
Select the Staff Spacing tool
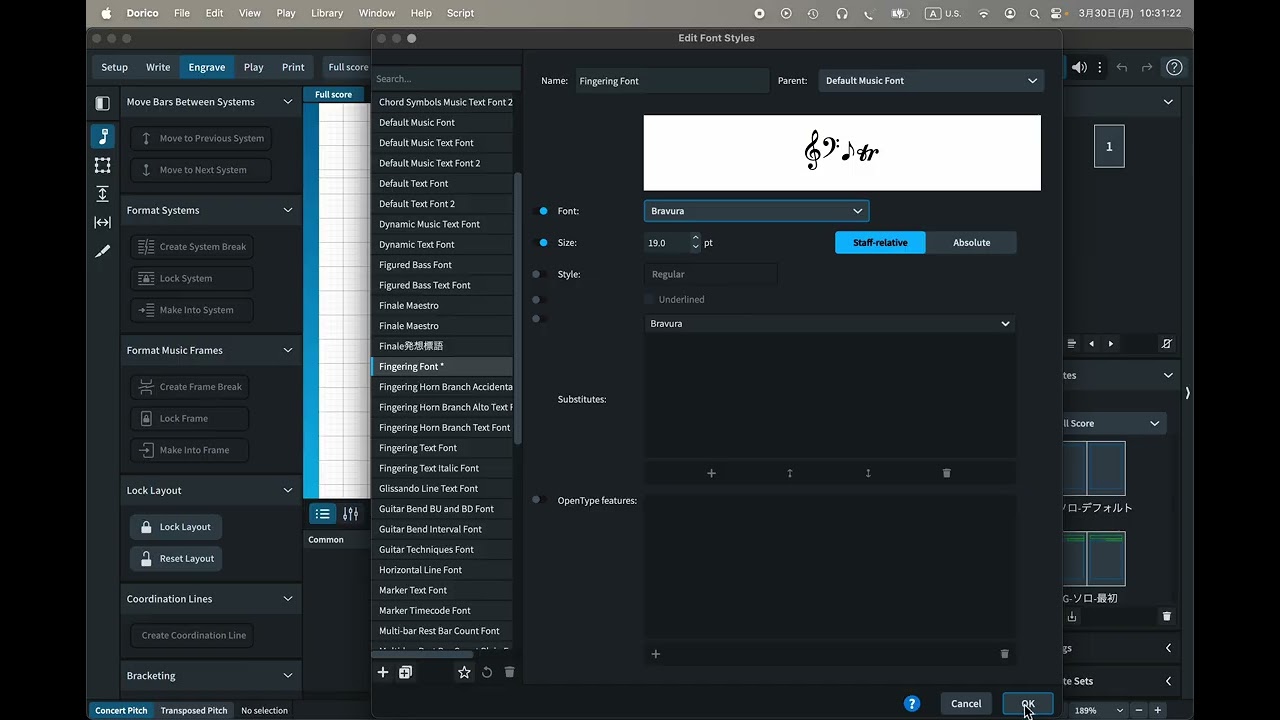pos(102,194)
